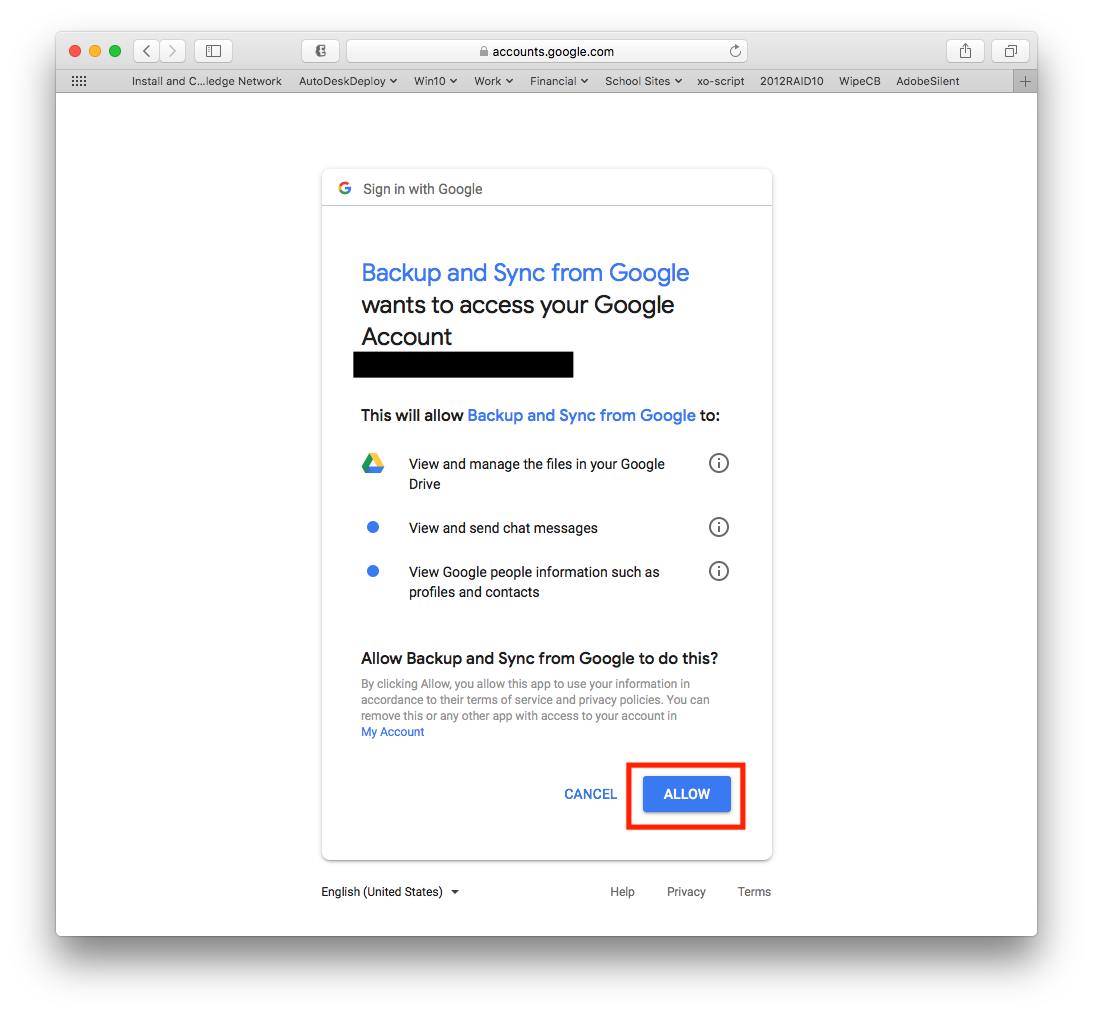Expand the AutoDeskDeploy bookmarks folder

tap(348, 81)
